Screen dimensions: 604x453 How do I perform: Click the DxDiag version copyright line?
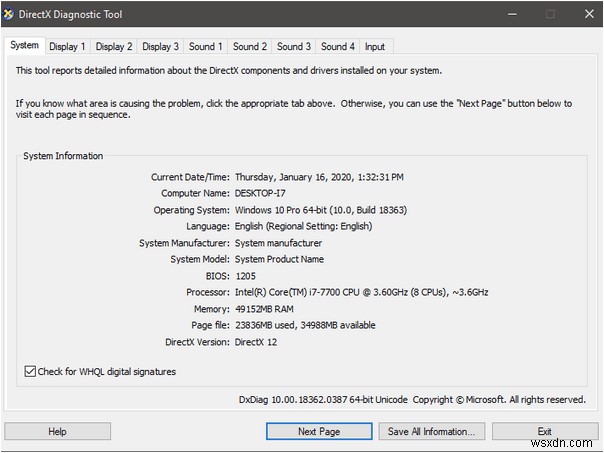(x=412, y=400)
